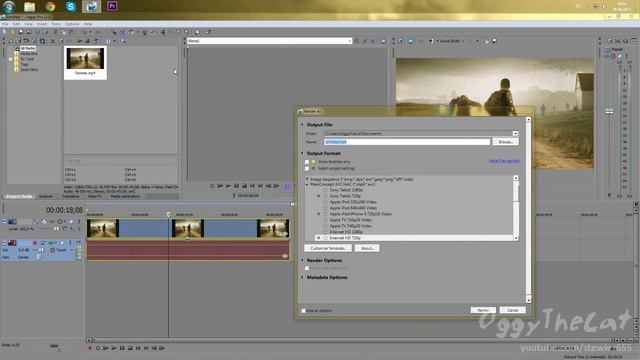Toggle the checkbox under Render Options
Image resolution: width=640 pixels, height=360 pixels.
click(x=307, y=268)
